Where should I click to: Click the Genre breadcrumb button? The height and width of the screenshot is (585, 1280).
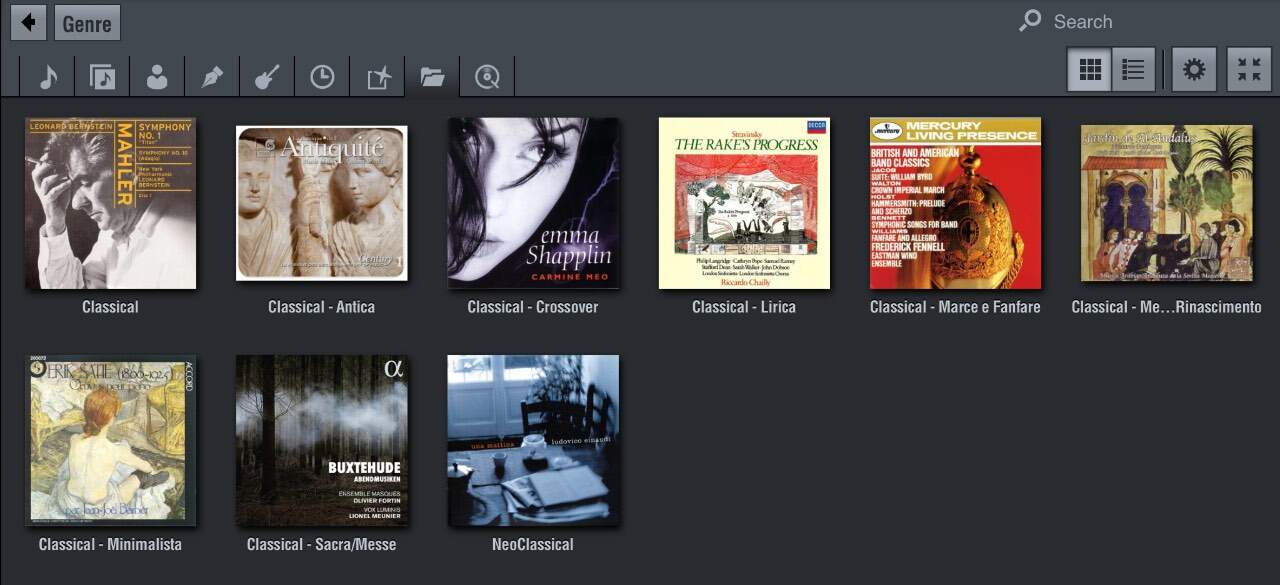pos(87,23)
